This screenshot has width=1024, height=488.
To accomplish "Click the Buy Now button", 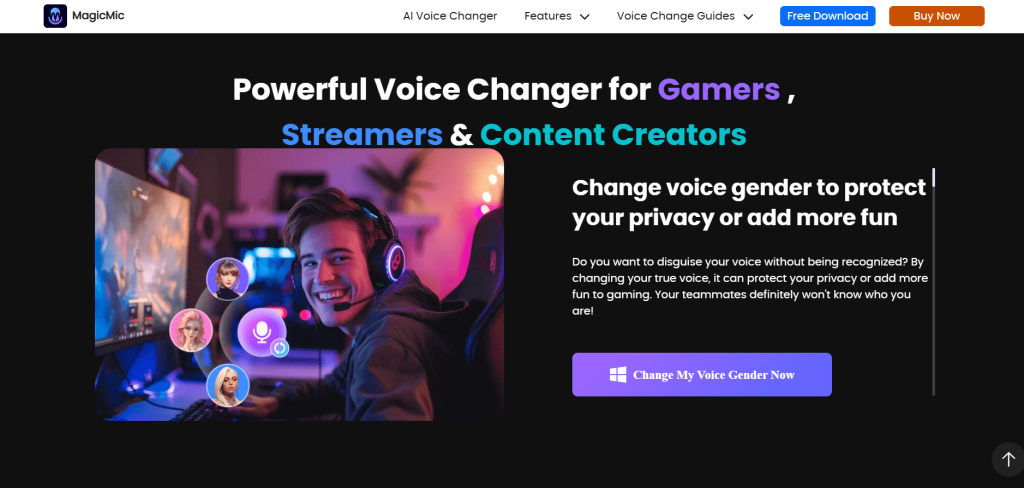I will click(936, 16).
